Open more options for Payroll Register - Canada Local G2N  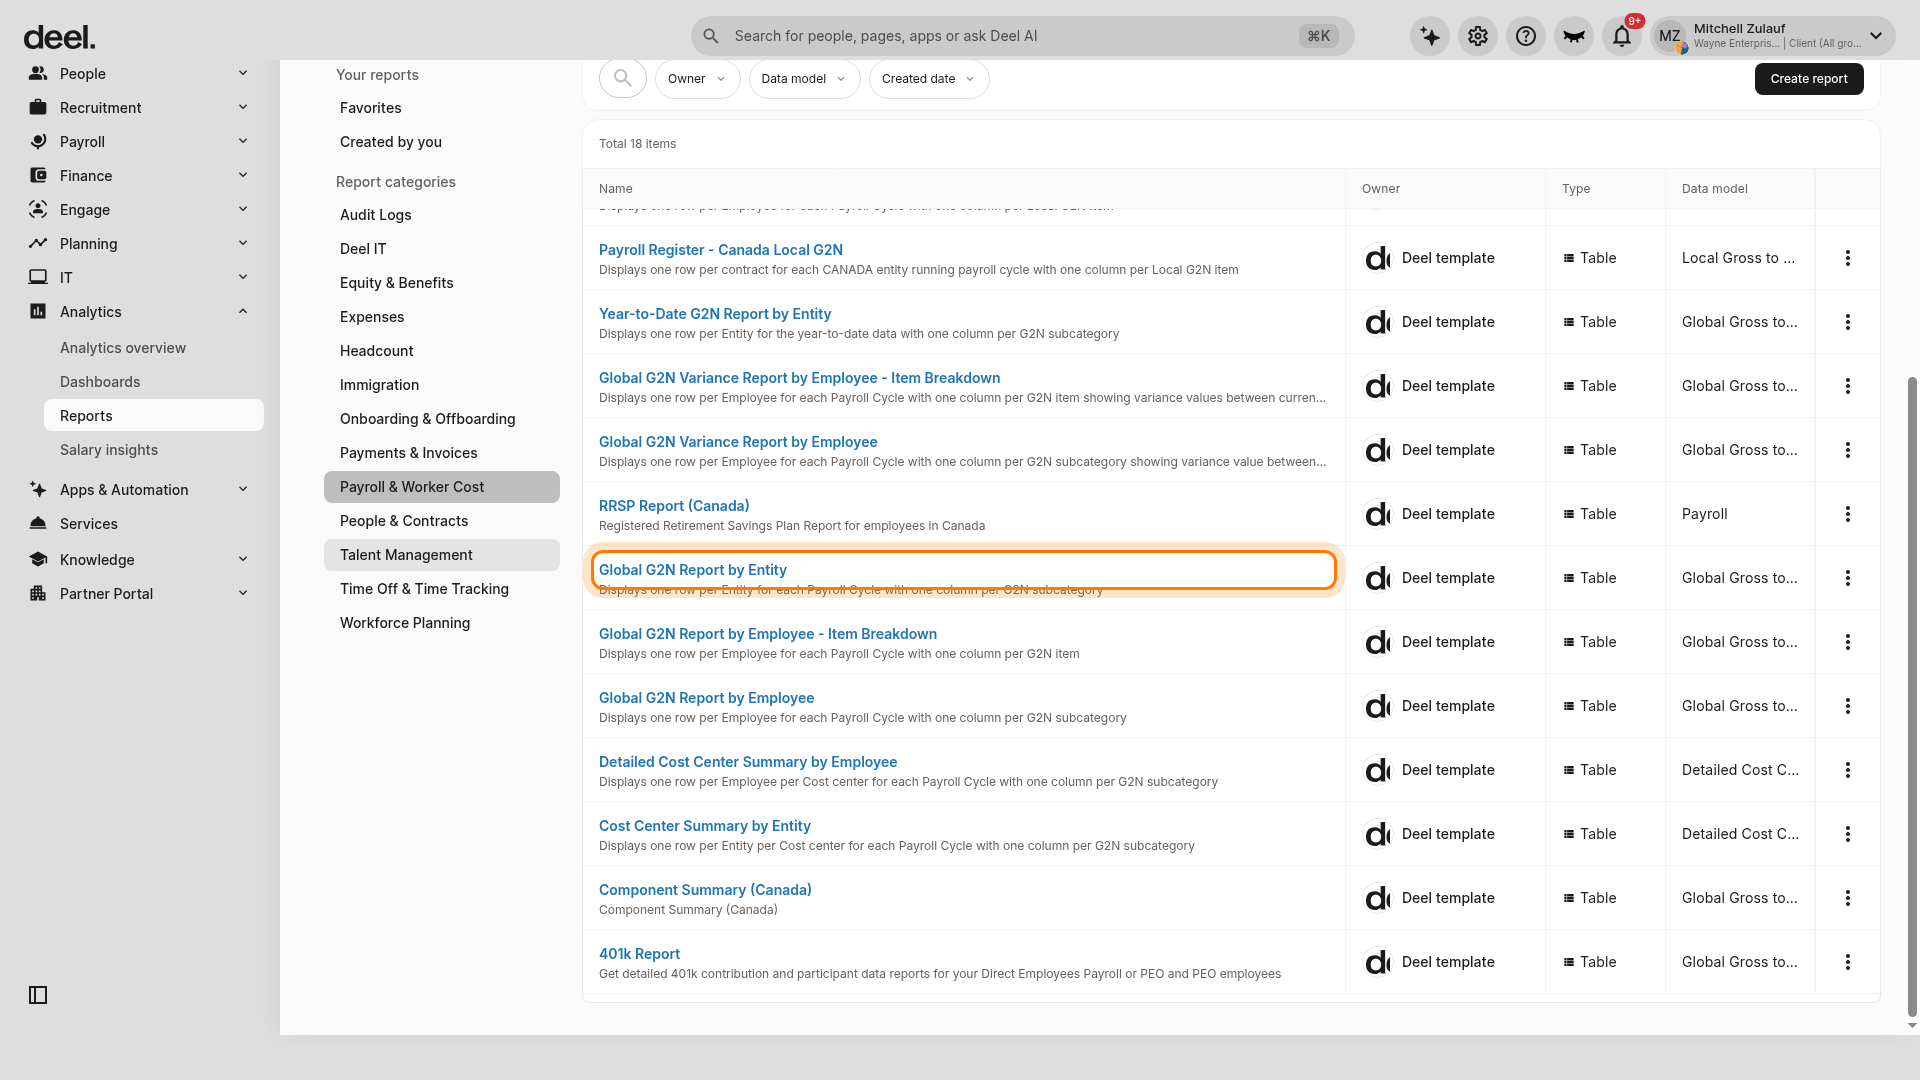point(1848,258)
